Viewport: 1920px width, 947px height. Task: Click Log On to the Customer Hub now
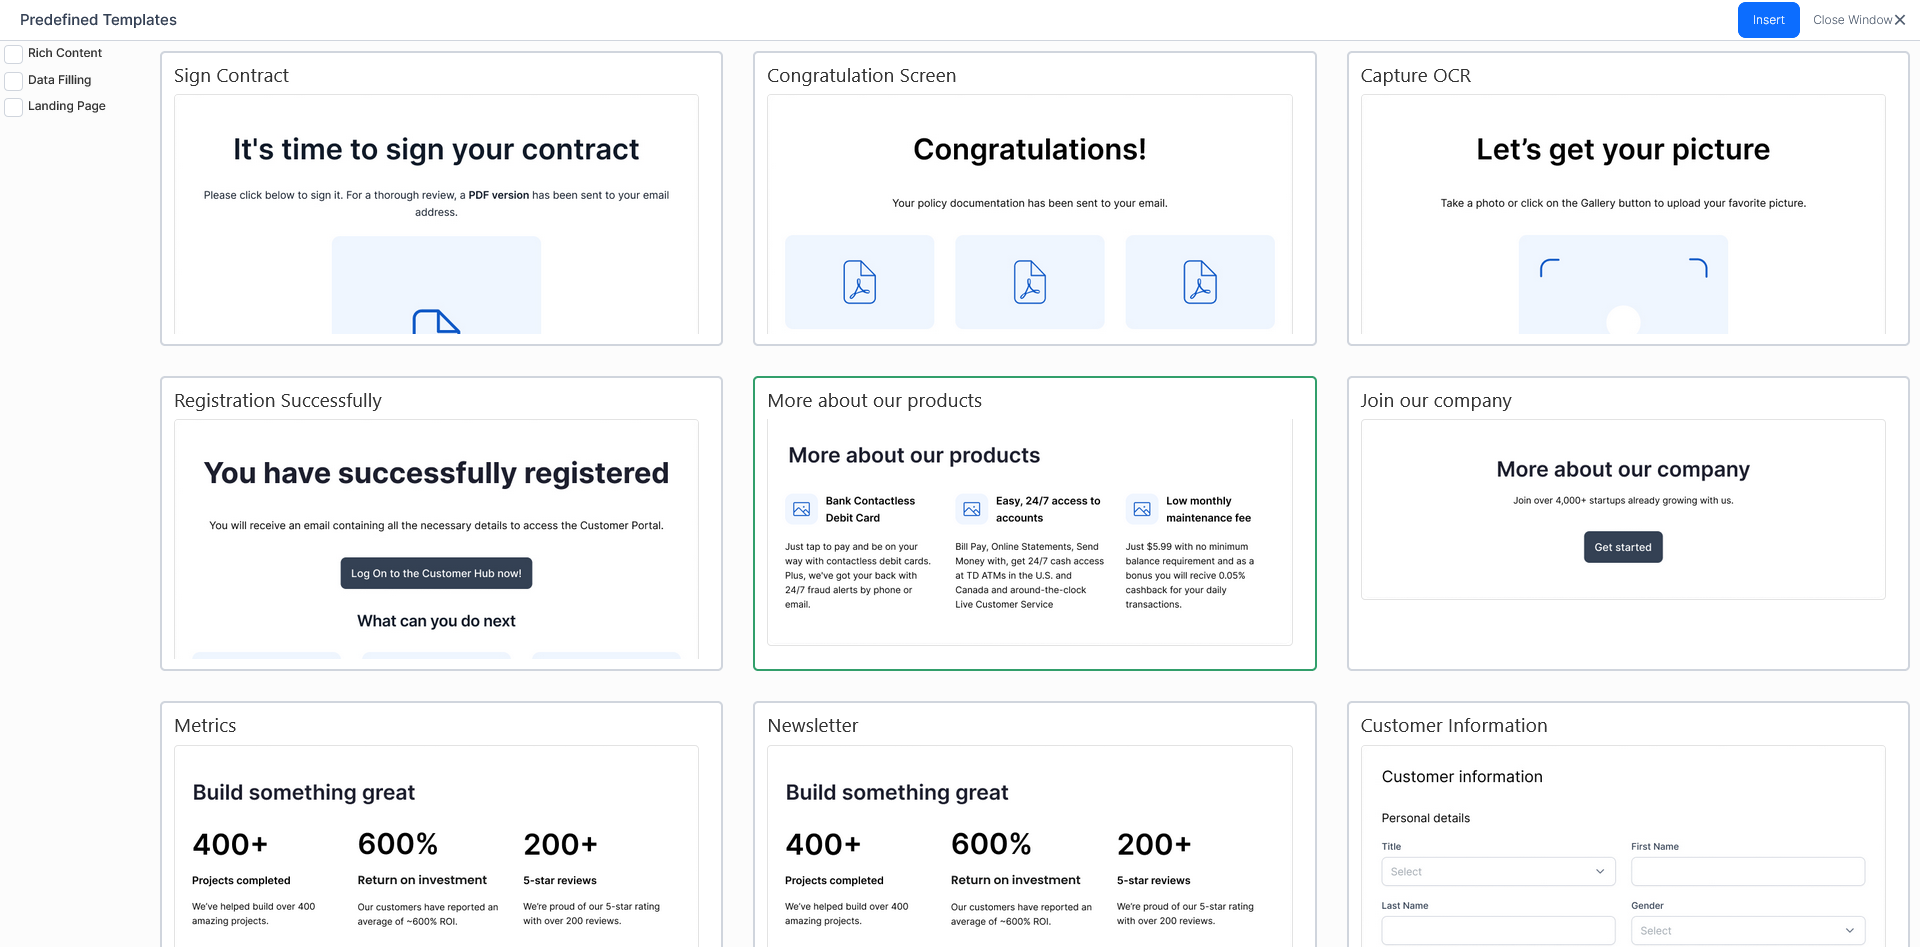[436, 573]
